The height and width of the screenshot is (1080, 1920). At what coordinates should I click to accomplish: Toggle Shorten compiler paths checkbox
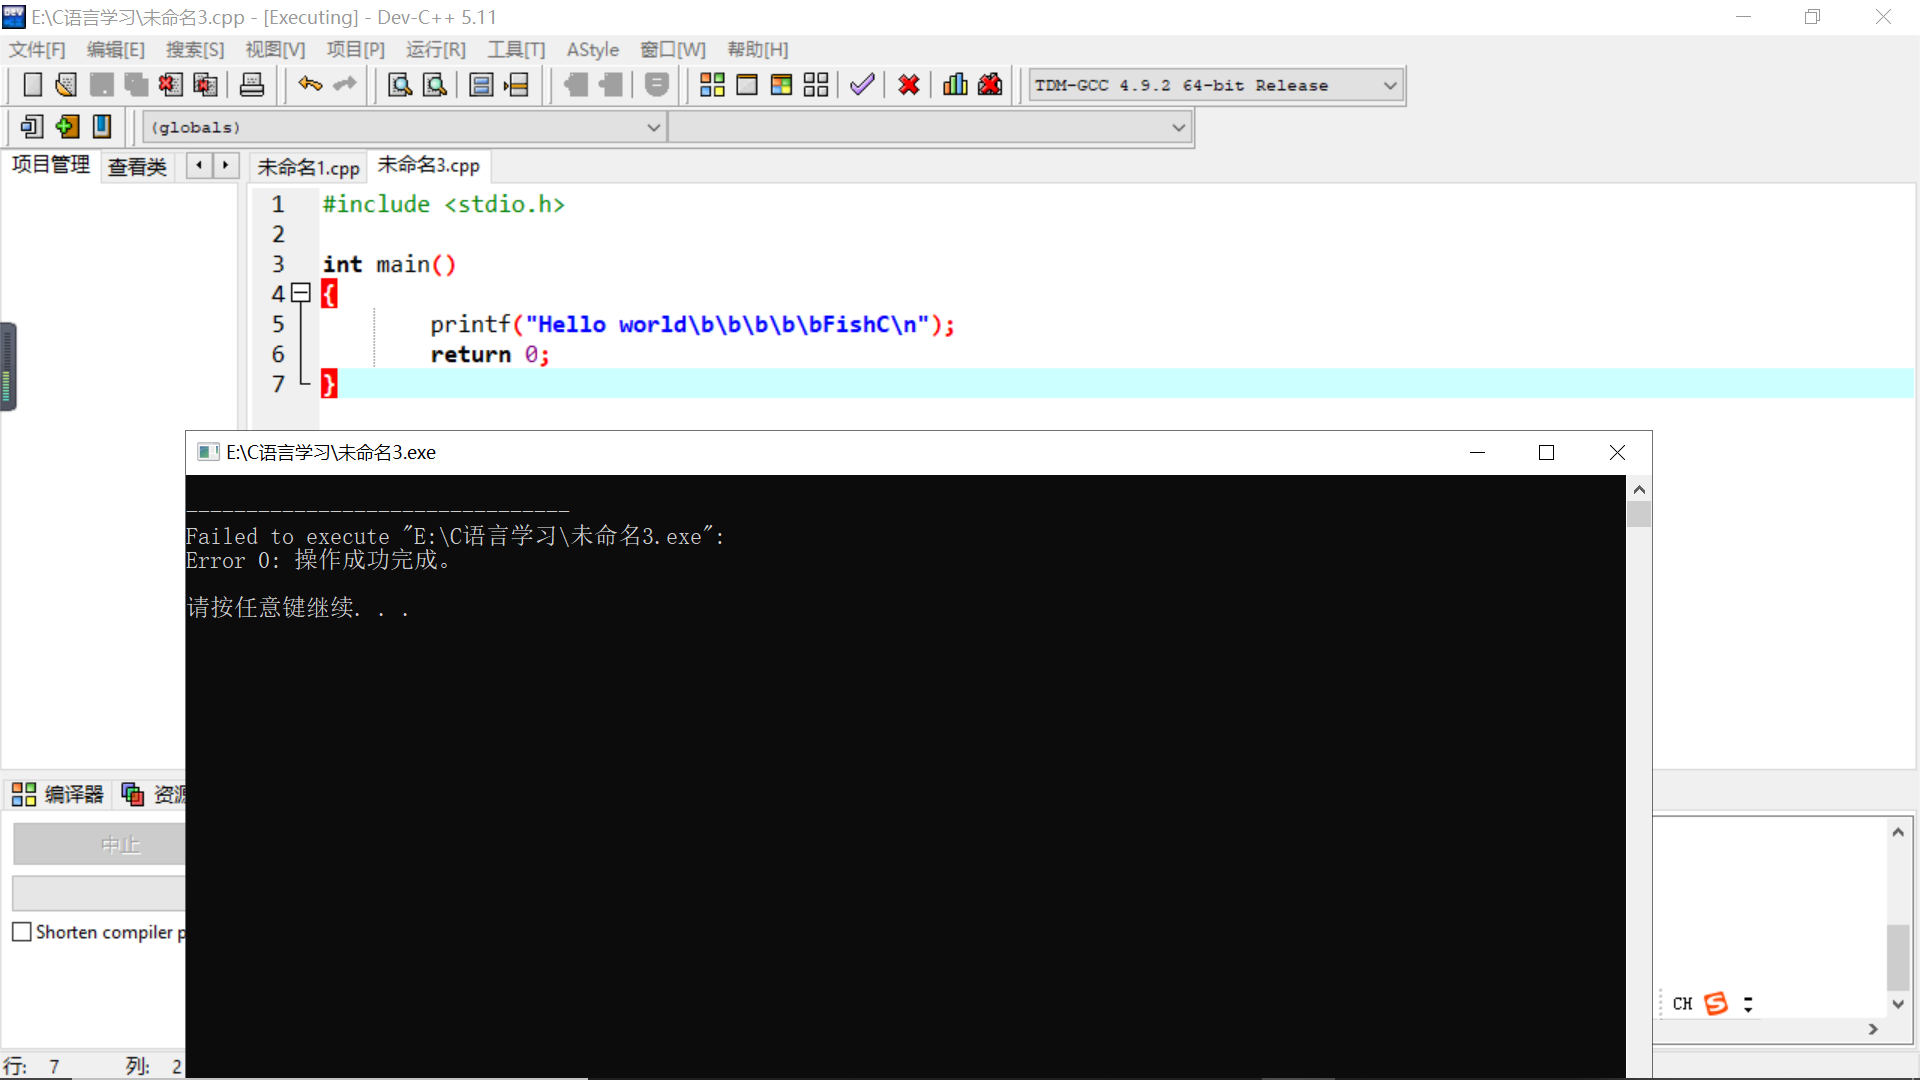(22, 932)
